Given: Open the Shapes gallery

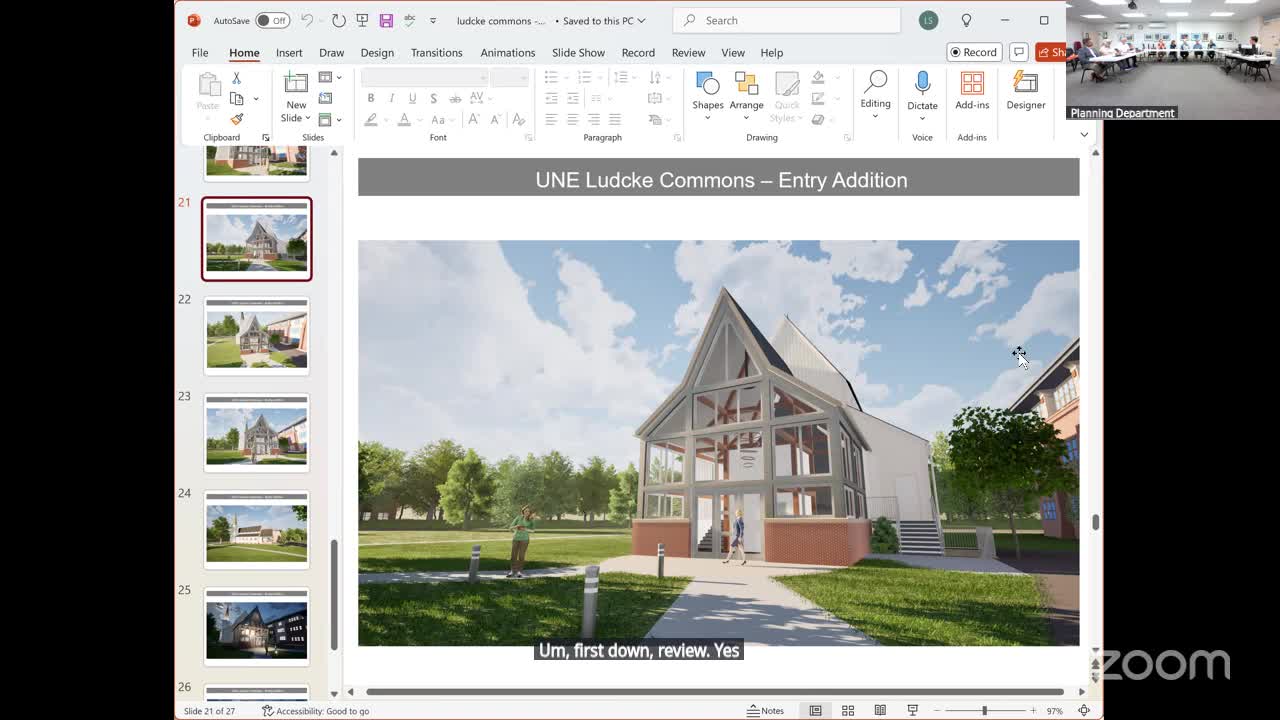Looking at the screenshot, I should coord(707,96).
